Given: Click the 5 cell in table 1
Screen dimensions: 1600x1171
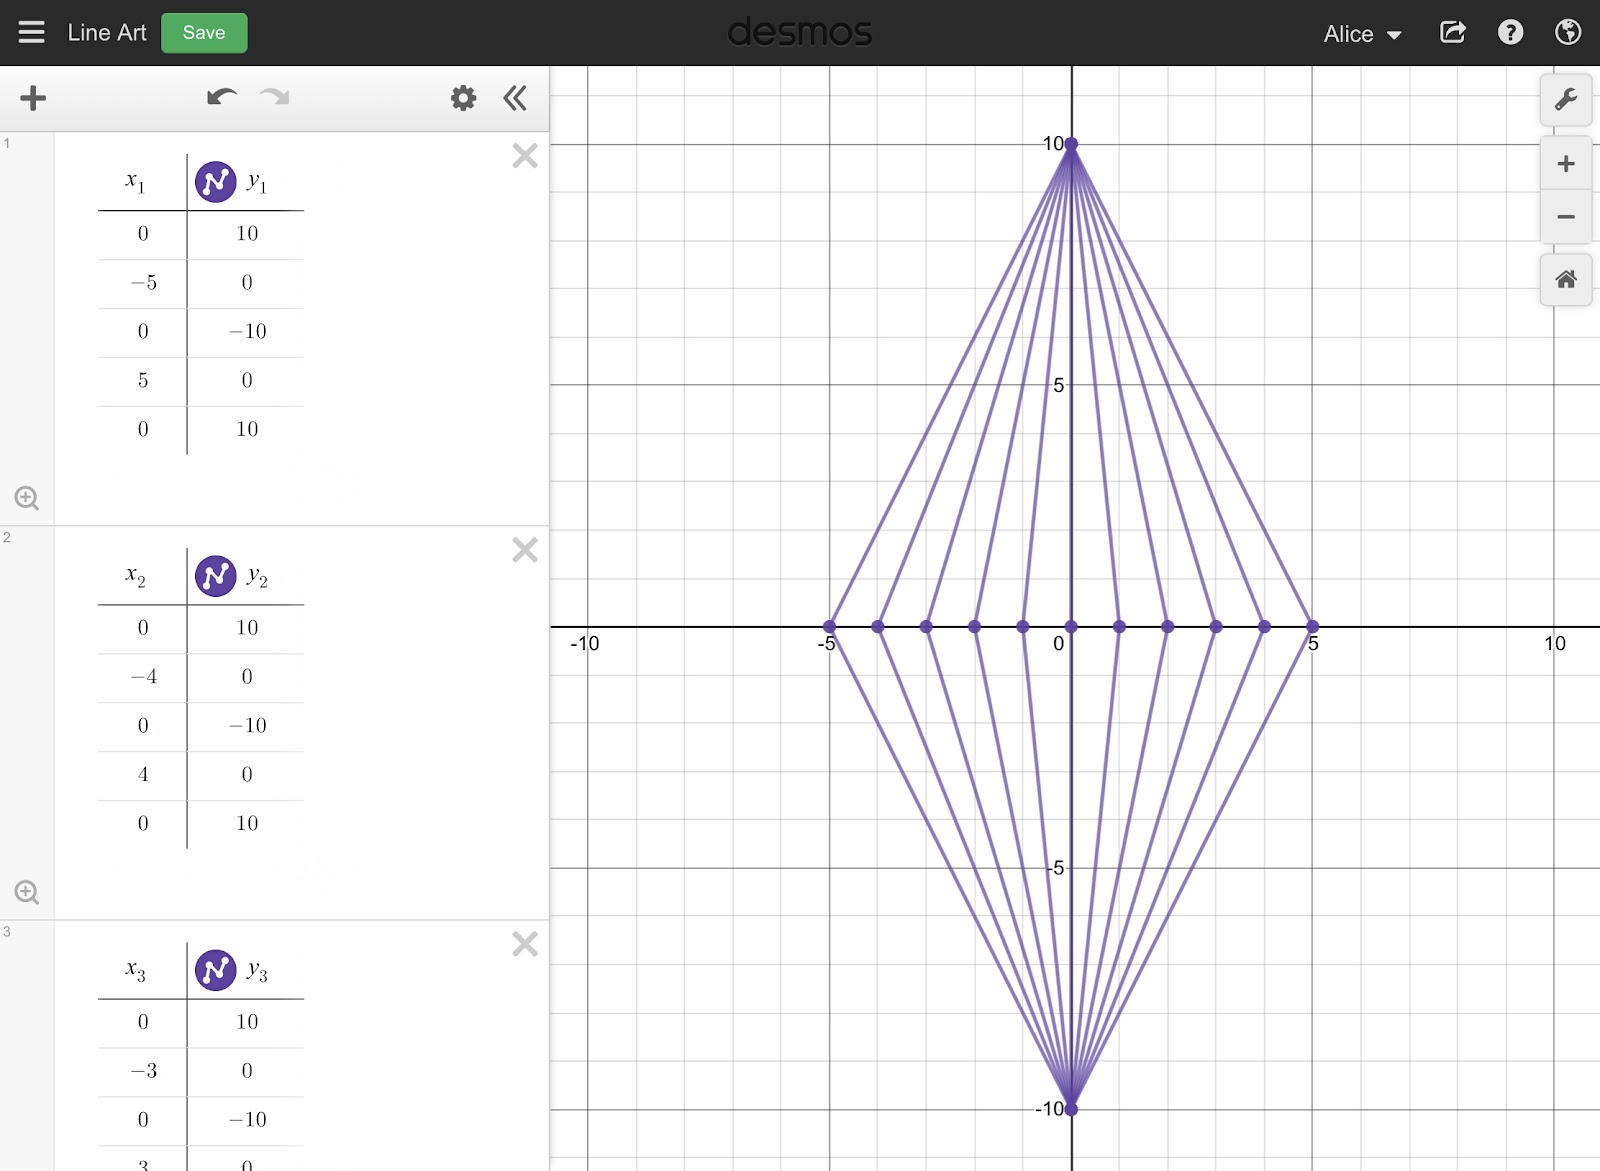Looking at the screenshot, I should (143, 381).
